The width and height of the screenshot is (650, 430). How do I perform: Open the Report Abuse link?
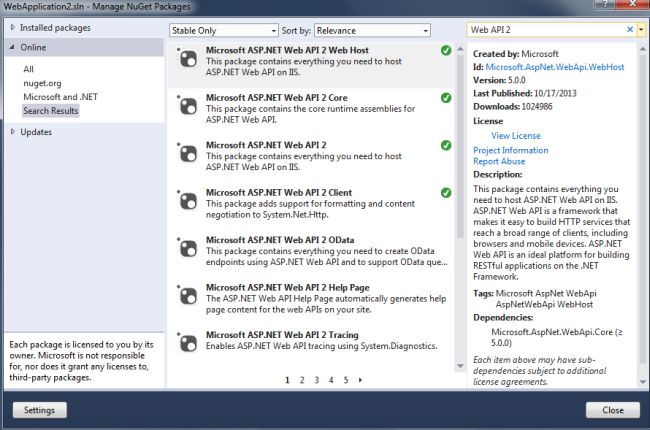click(x=499, y=161)
